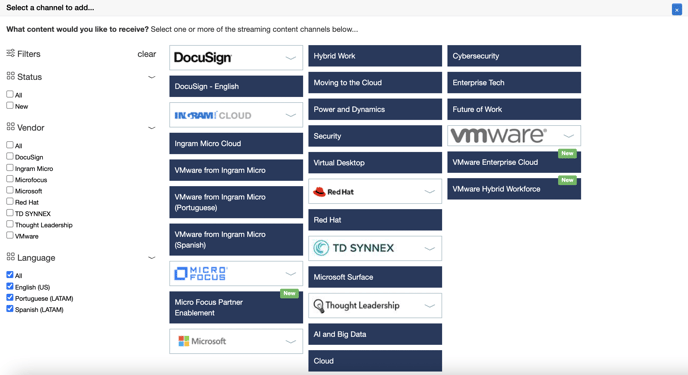Screen dimensions: 688x375
Task: Add the Future of Work channel
Action: pyautogui.click(x=514, y=109)
